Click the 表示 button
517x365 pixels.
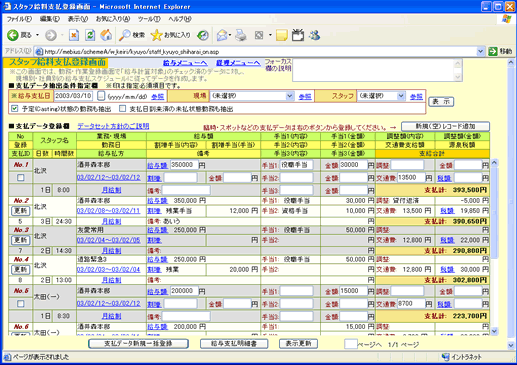click(441, 102)
